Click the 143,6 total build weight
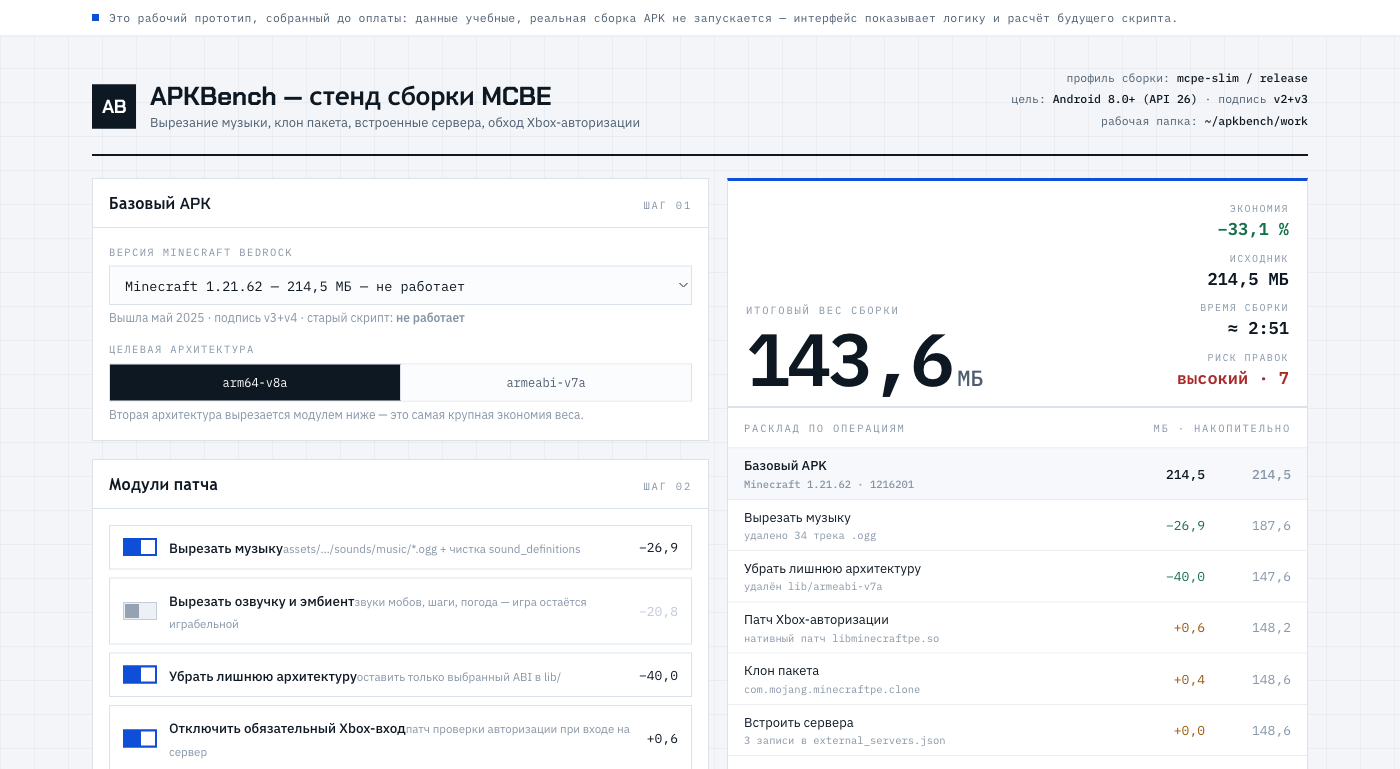The width and height of the screenshot is (1400, 769). tap(850, 361)
